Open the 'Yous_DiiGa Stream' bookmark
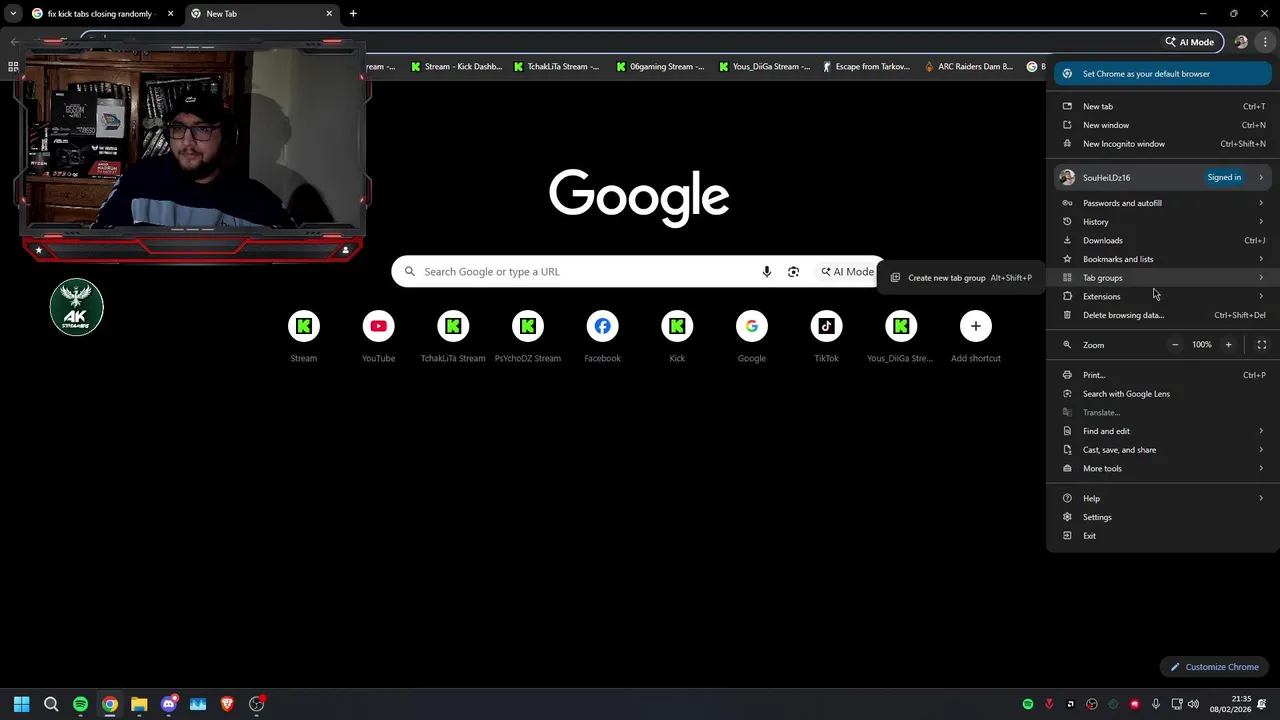Image resolution: width=1280 pixels, height=720 pixels. tap(765, 67)
